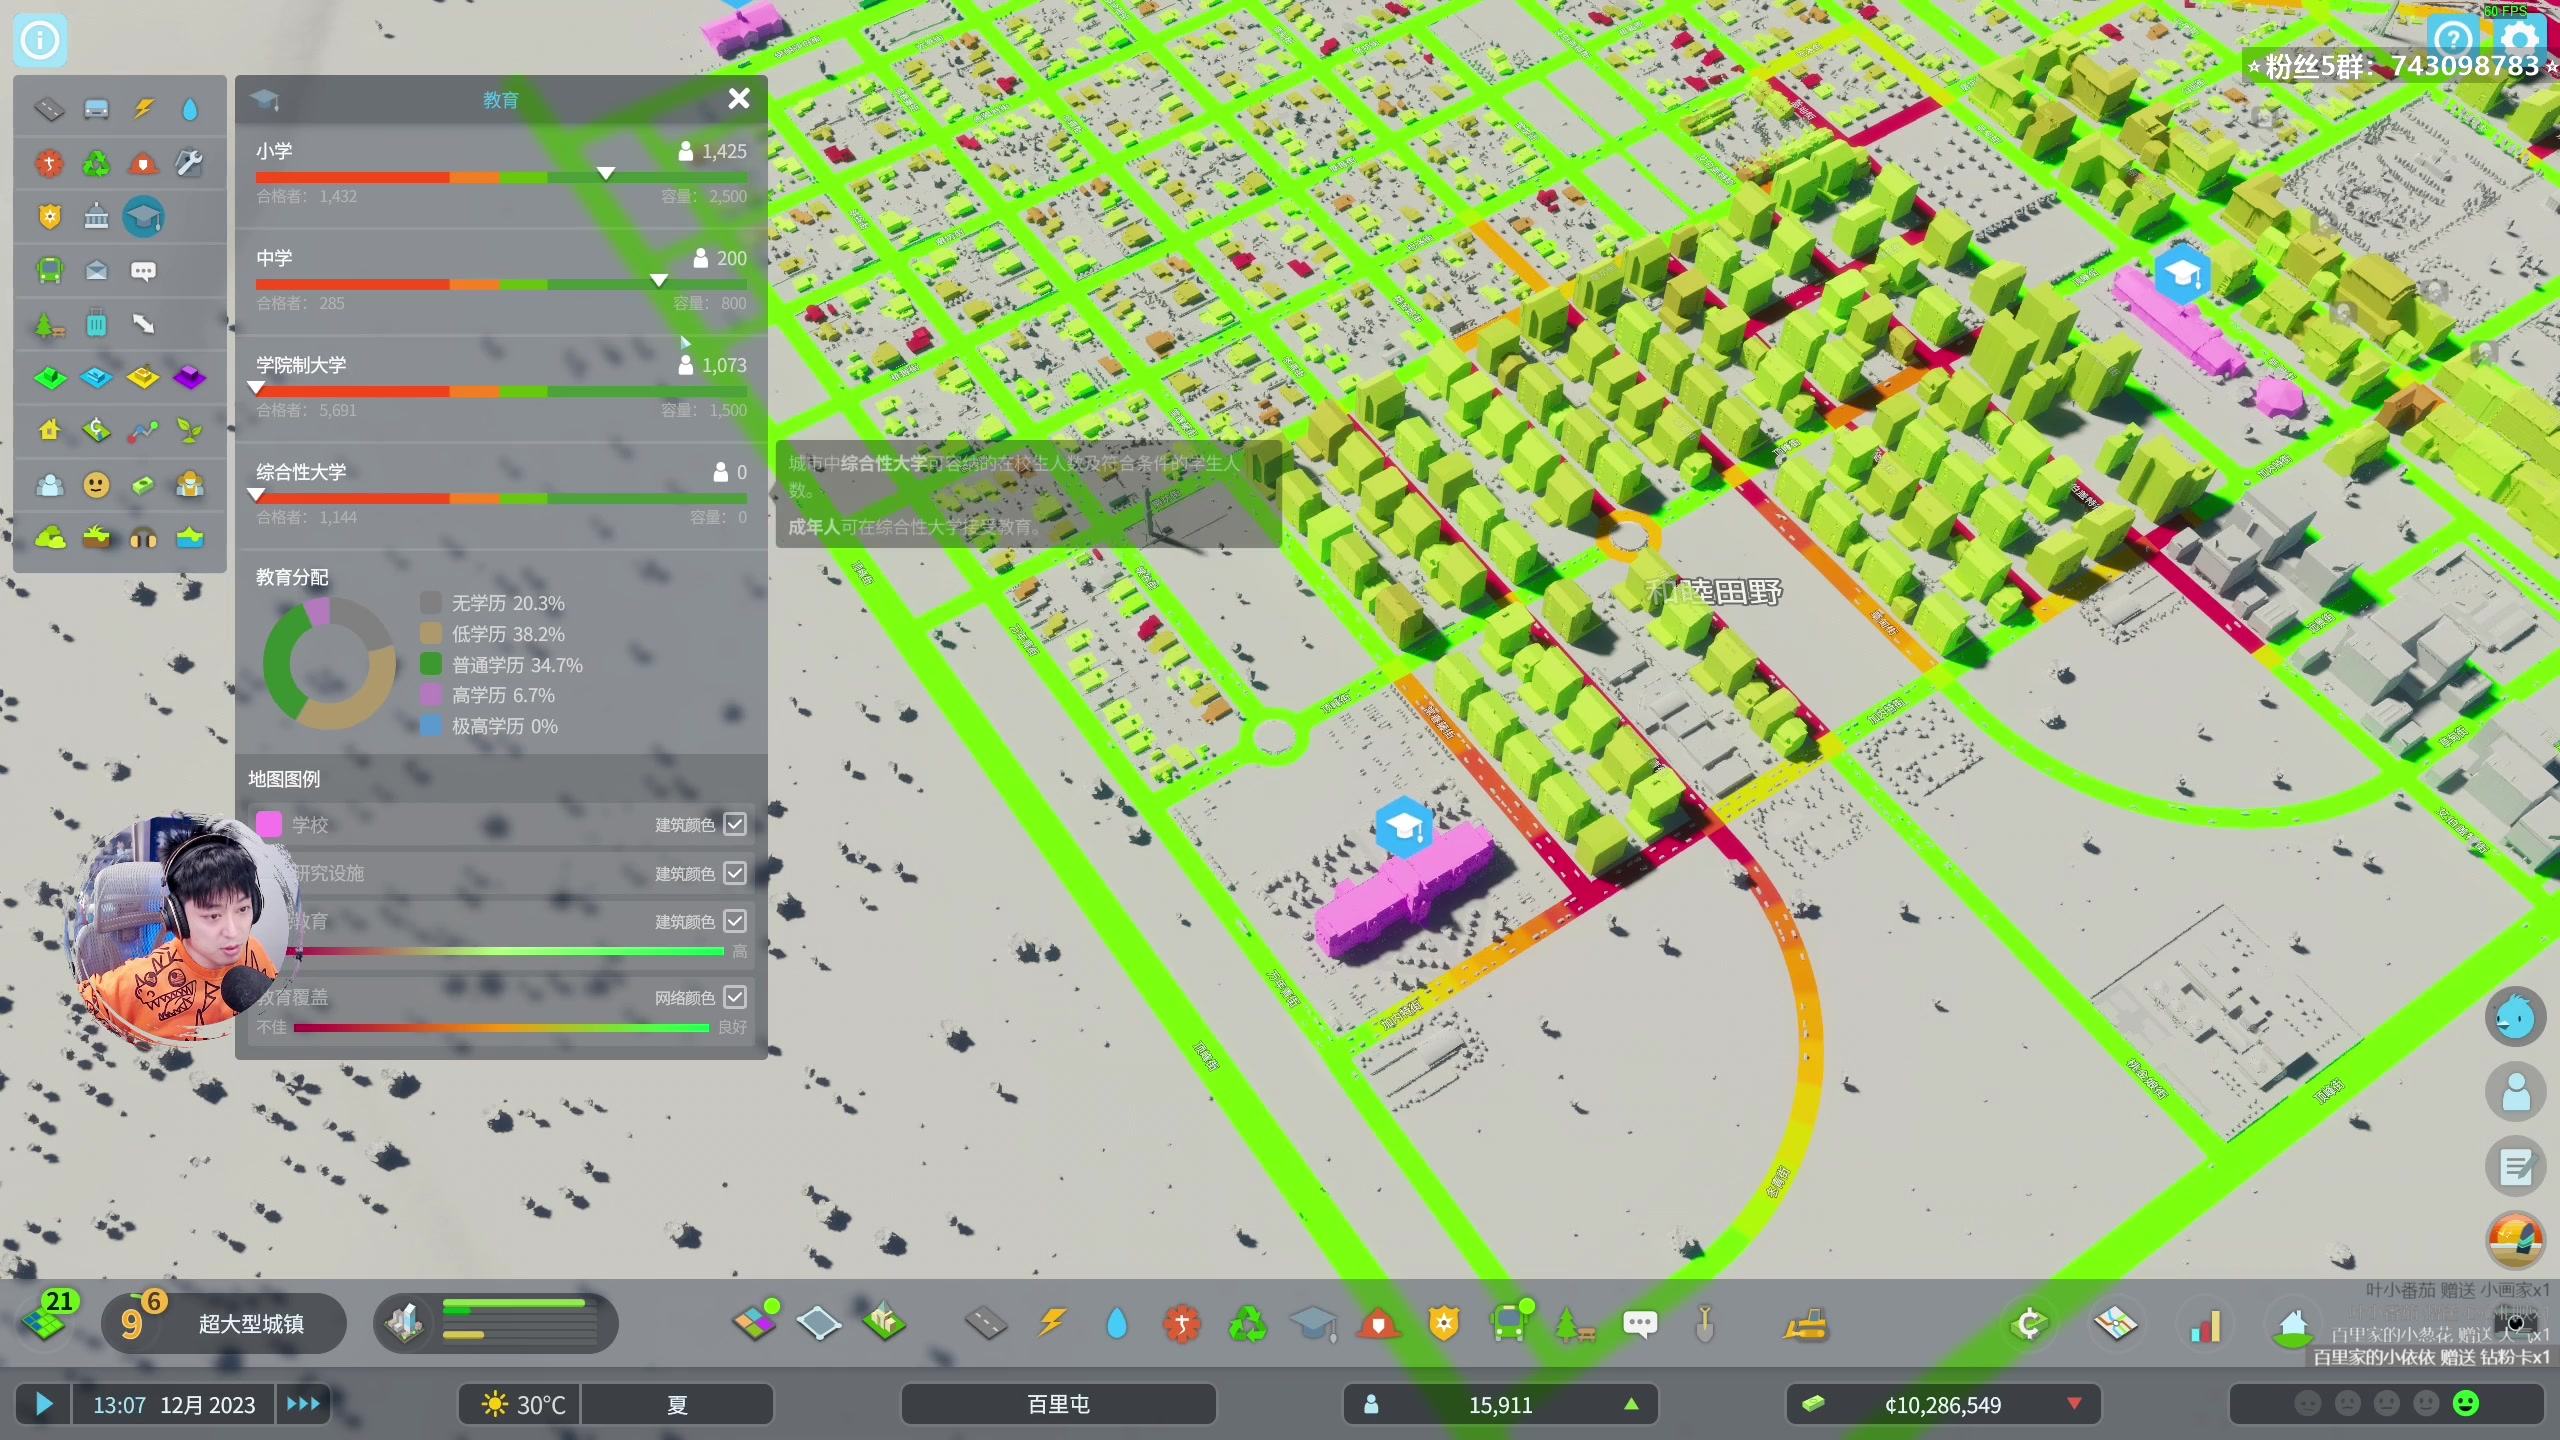The height and width of the screenshot is (1440, 2560).
Task: Click '低学历 38.2%' legend entry
Action: tap(494, 634)
